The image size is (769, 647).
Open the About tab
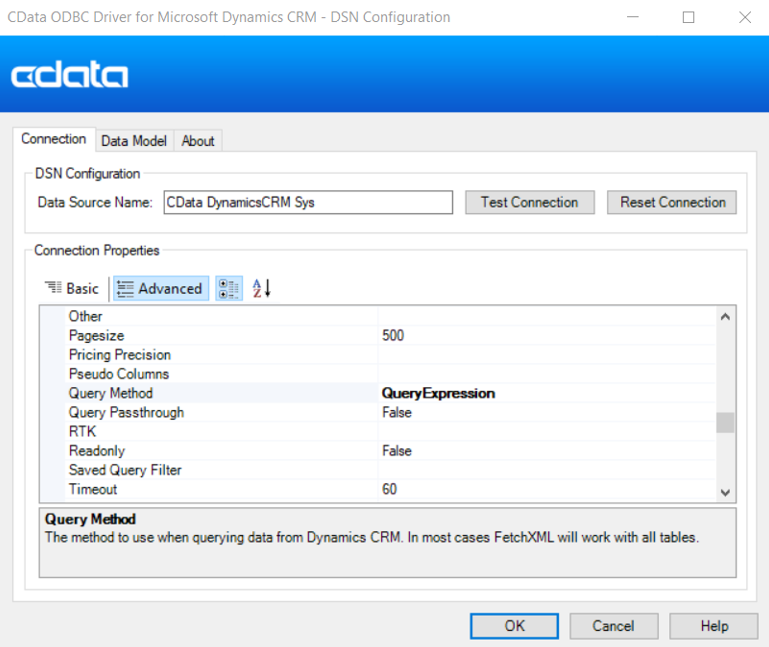(198, 141)
